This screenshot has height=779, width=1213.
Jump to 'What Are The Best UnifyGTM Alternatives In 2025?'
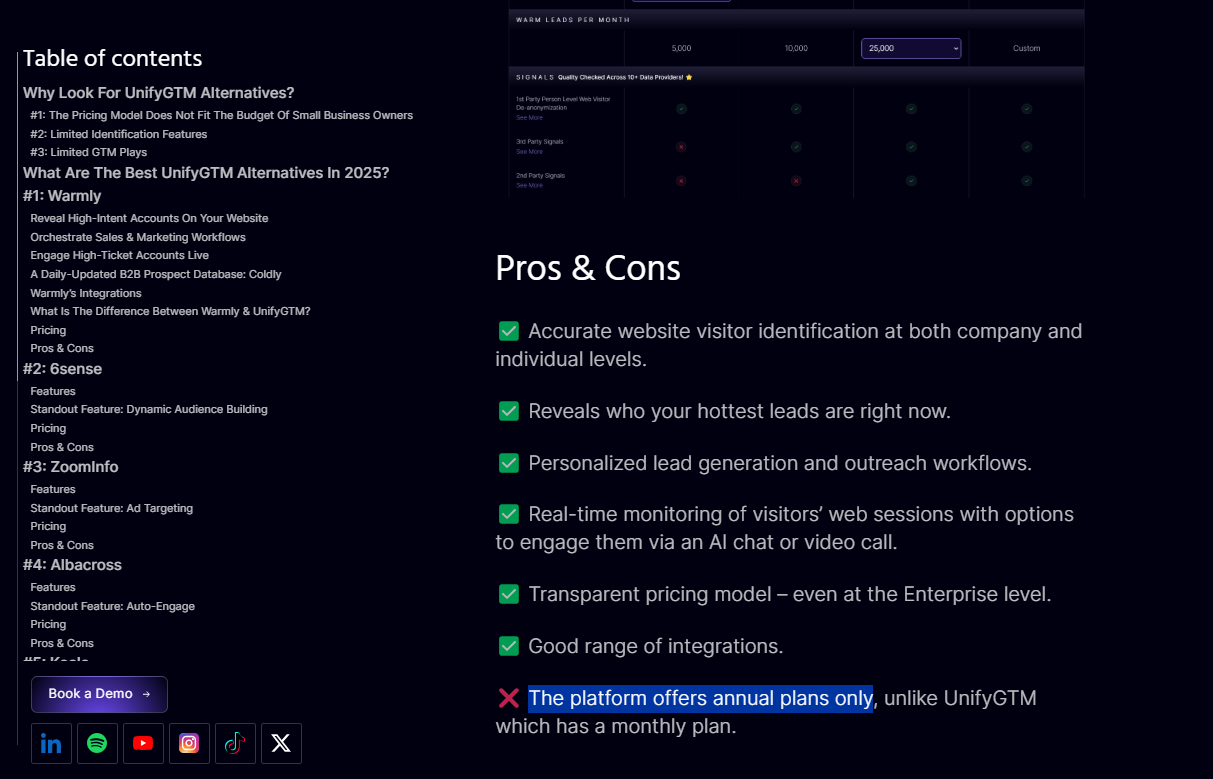[x=206, y=173]
